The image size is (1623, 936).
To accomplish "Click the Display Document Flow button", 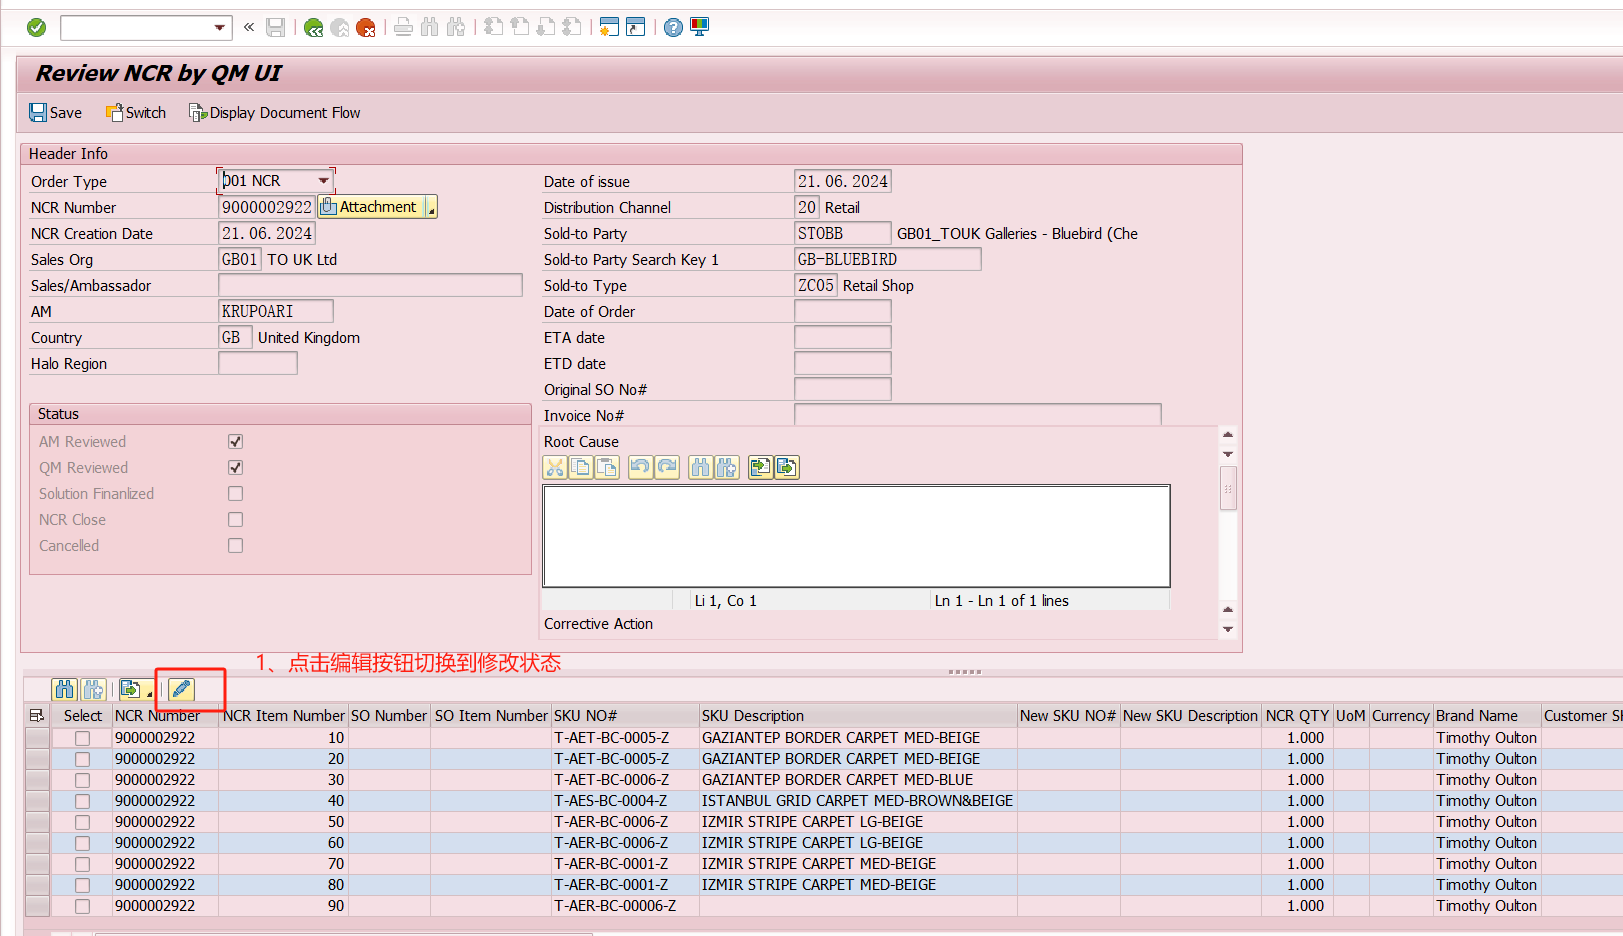I will tap(275, 113).
